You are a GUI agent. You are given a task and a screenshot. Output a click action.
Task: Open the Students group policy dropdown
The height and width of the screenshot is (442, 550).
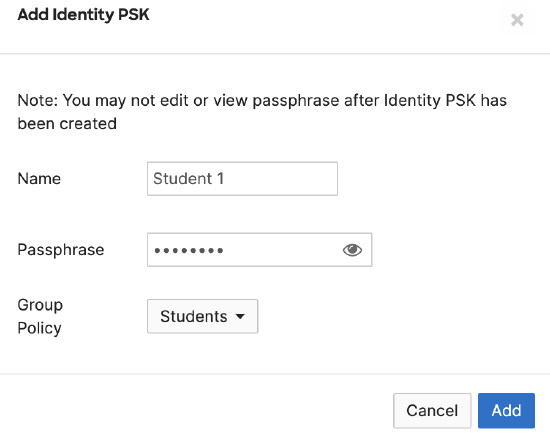202,316
